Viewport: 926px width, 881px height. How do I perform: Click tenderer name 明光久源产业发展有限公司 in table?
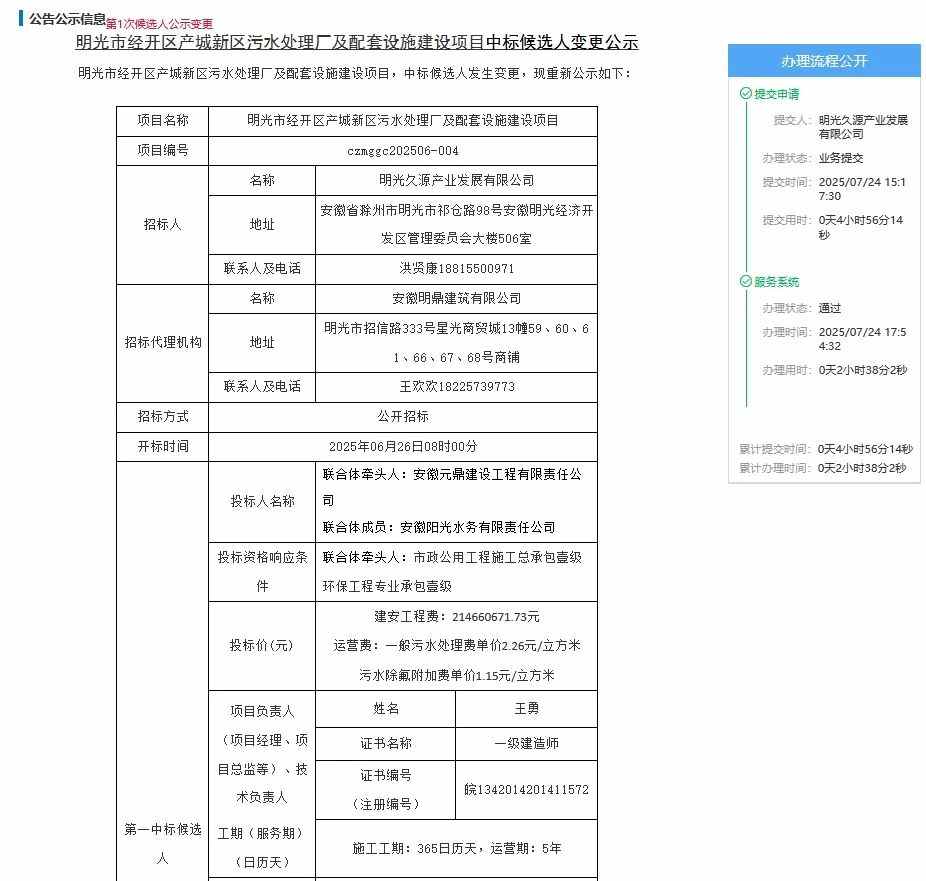456,181
